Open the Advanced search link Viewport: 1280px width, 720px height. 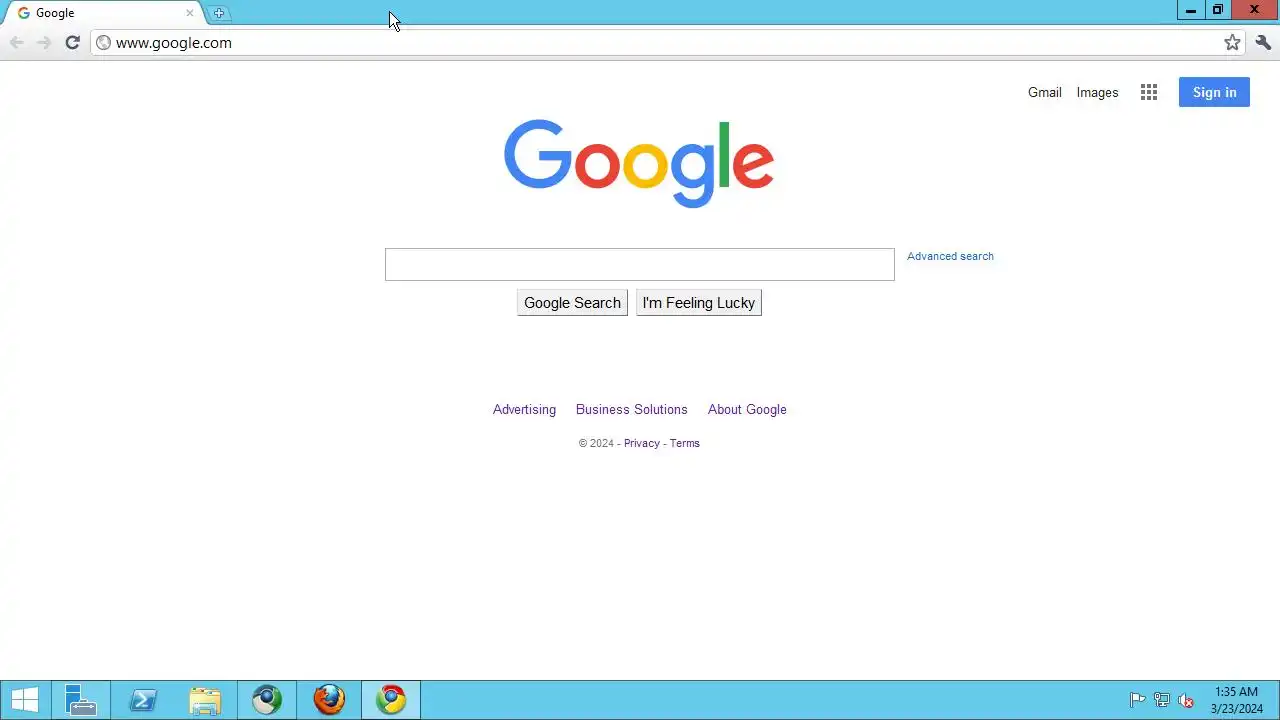click(x=950, y=256)
